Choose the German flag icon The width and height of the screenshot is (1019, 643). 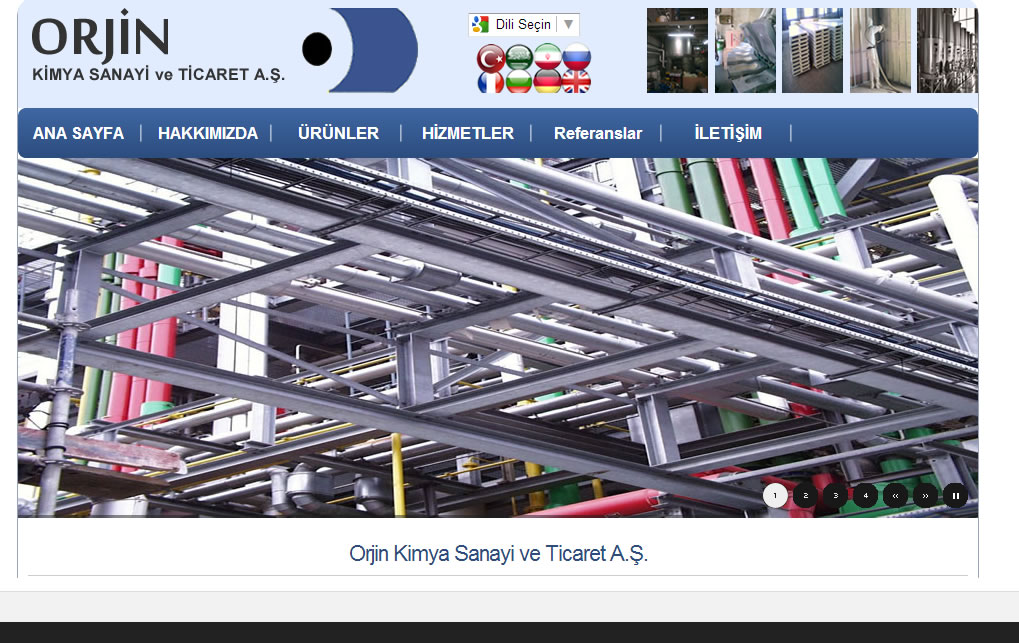[x=548, y=83]
